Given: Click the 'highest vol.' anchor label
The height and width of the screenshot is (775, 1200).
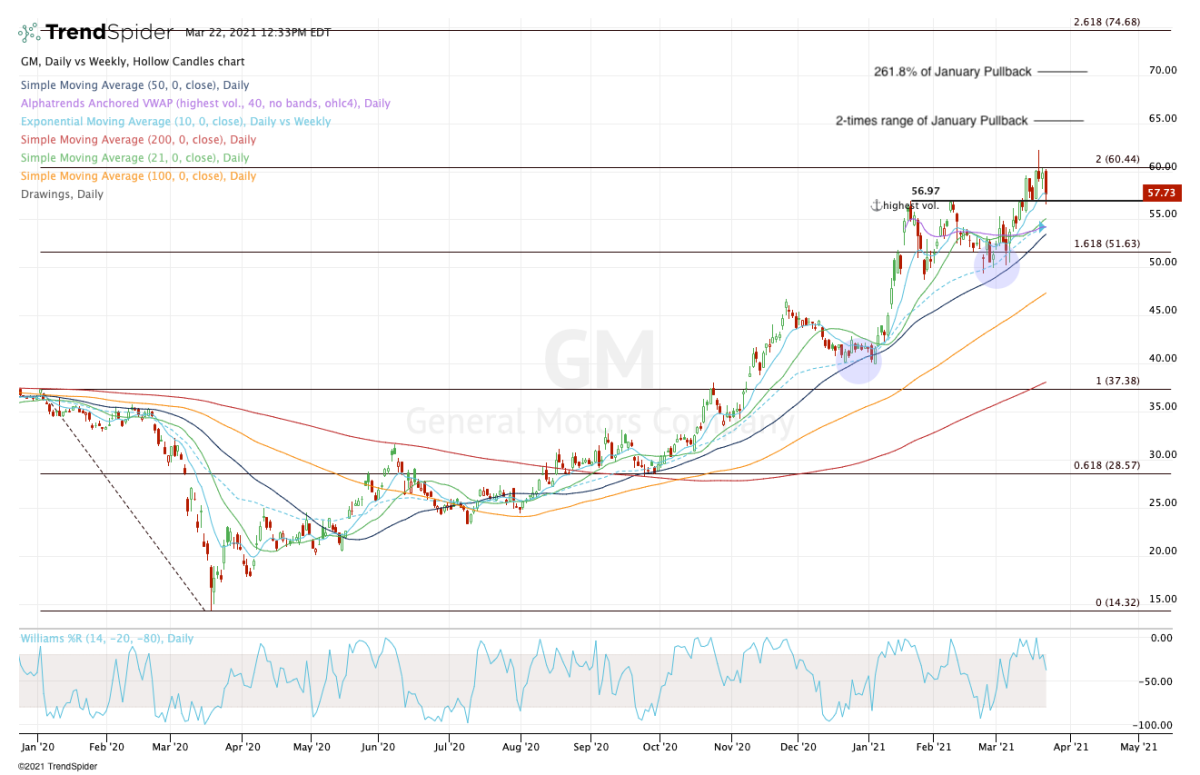Looking at the screenshot, I should [913, 205].
